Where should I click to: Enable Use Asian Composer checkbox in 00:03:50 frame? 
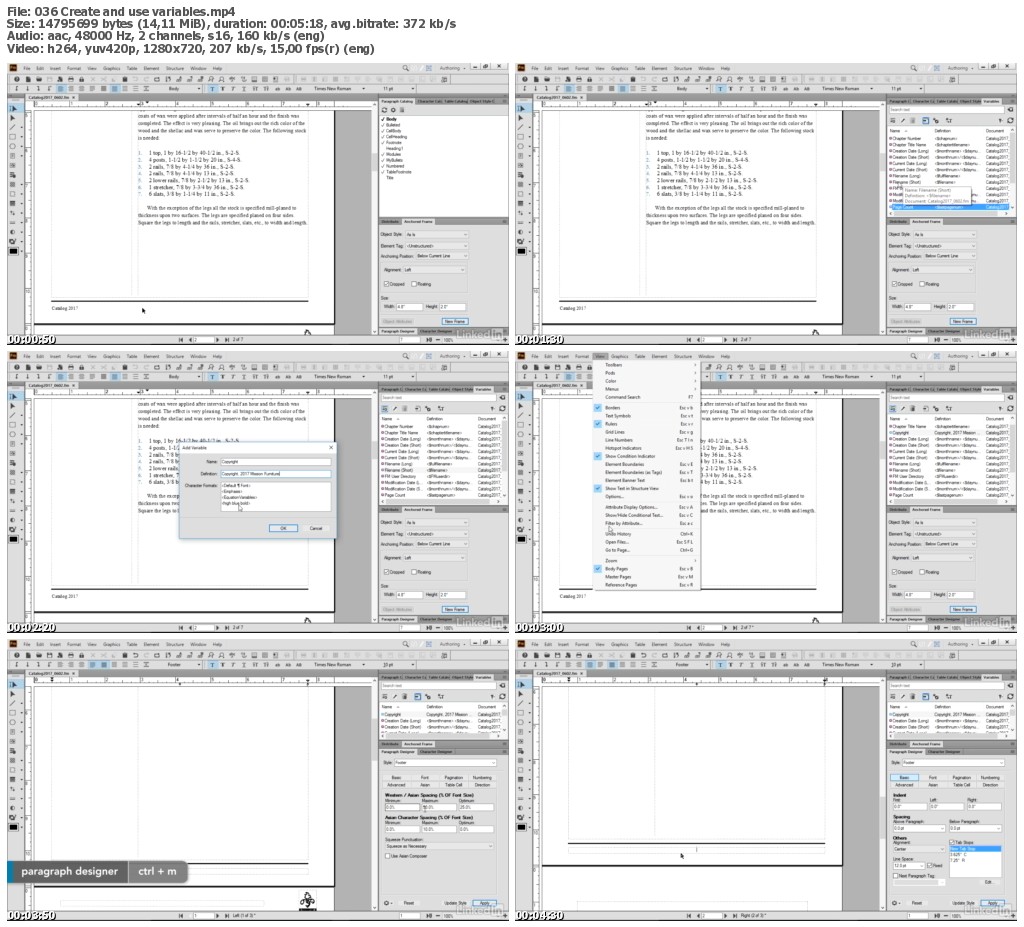click(387, 856)
